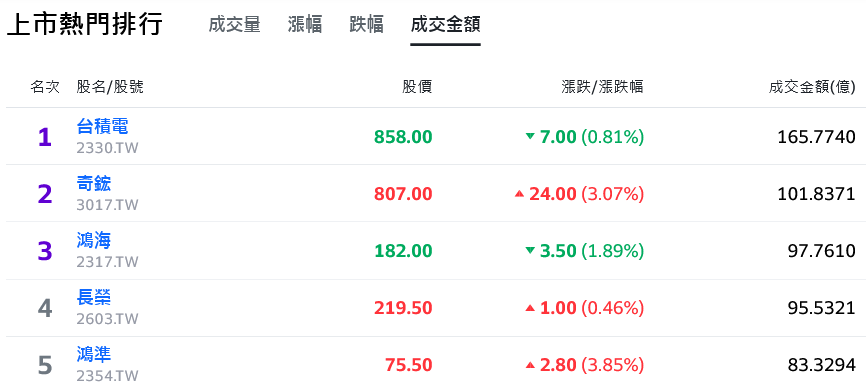Select the 成交金額 tab

click(x=445, y=25)
